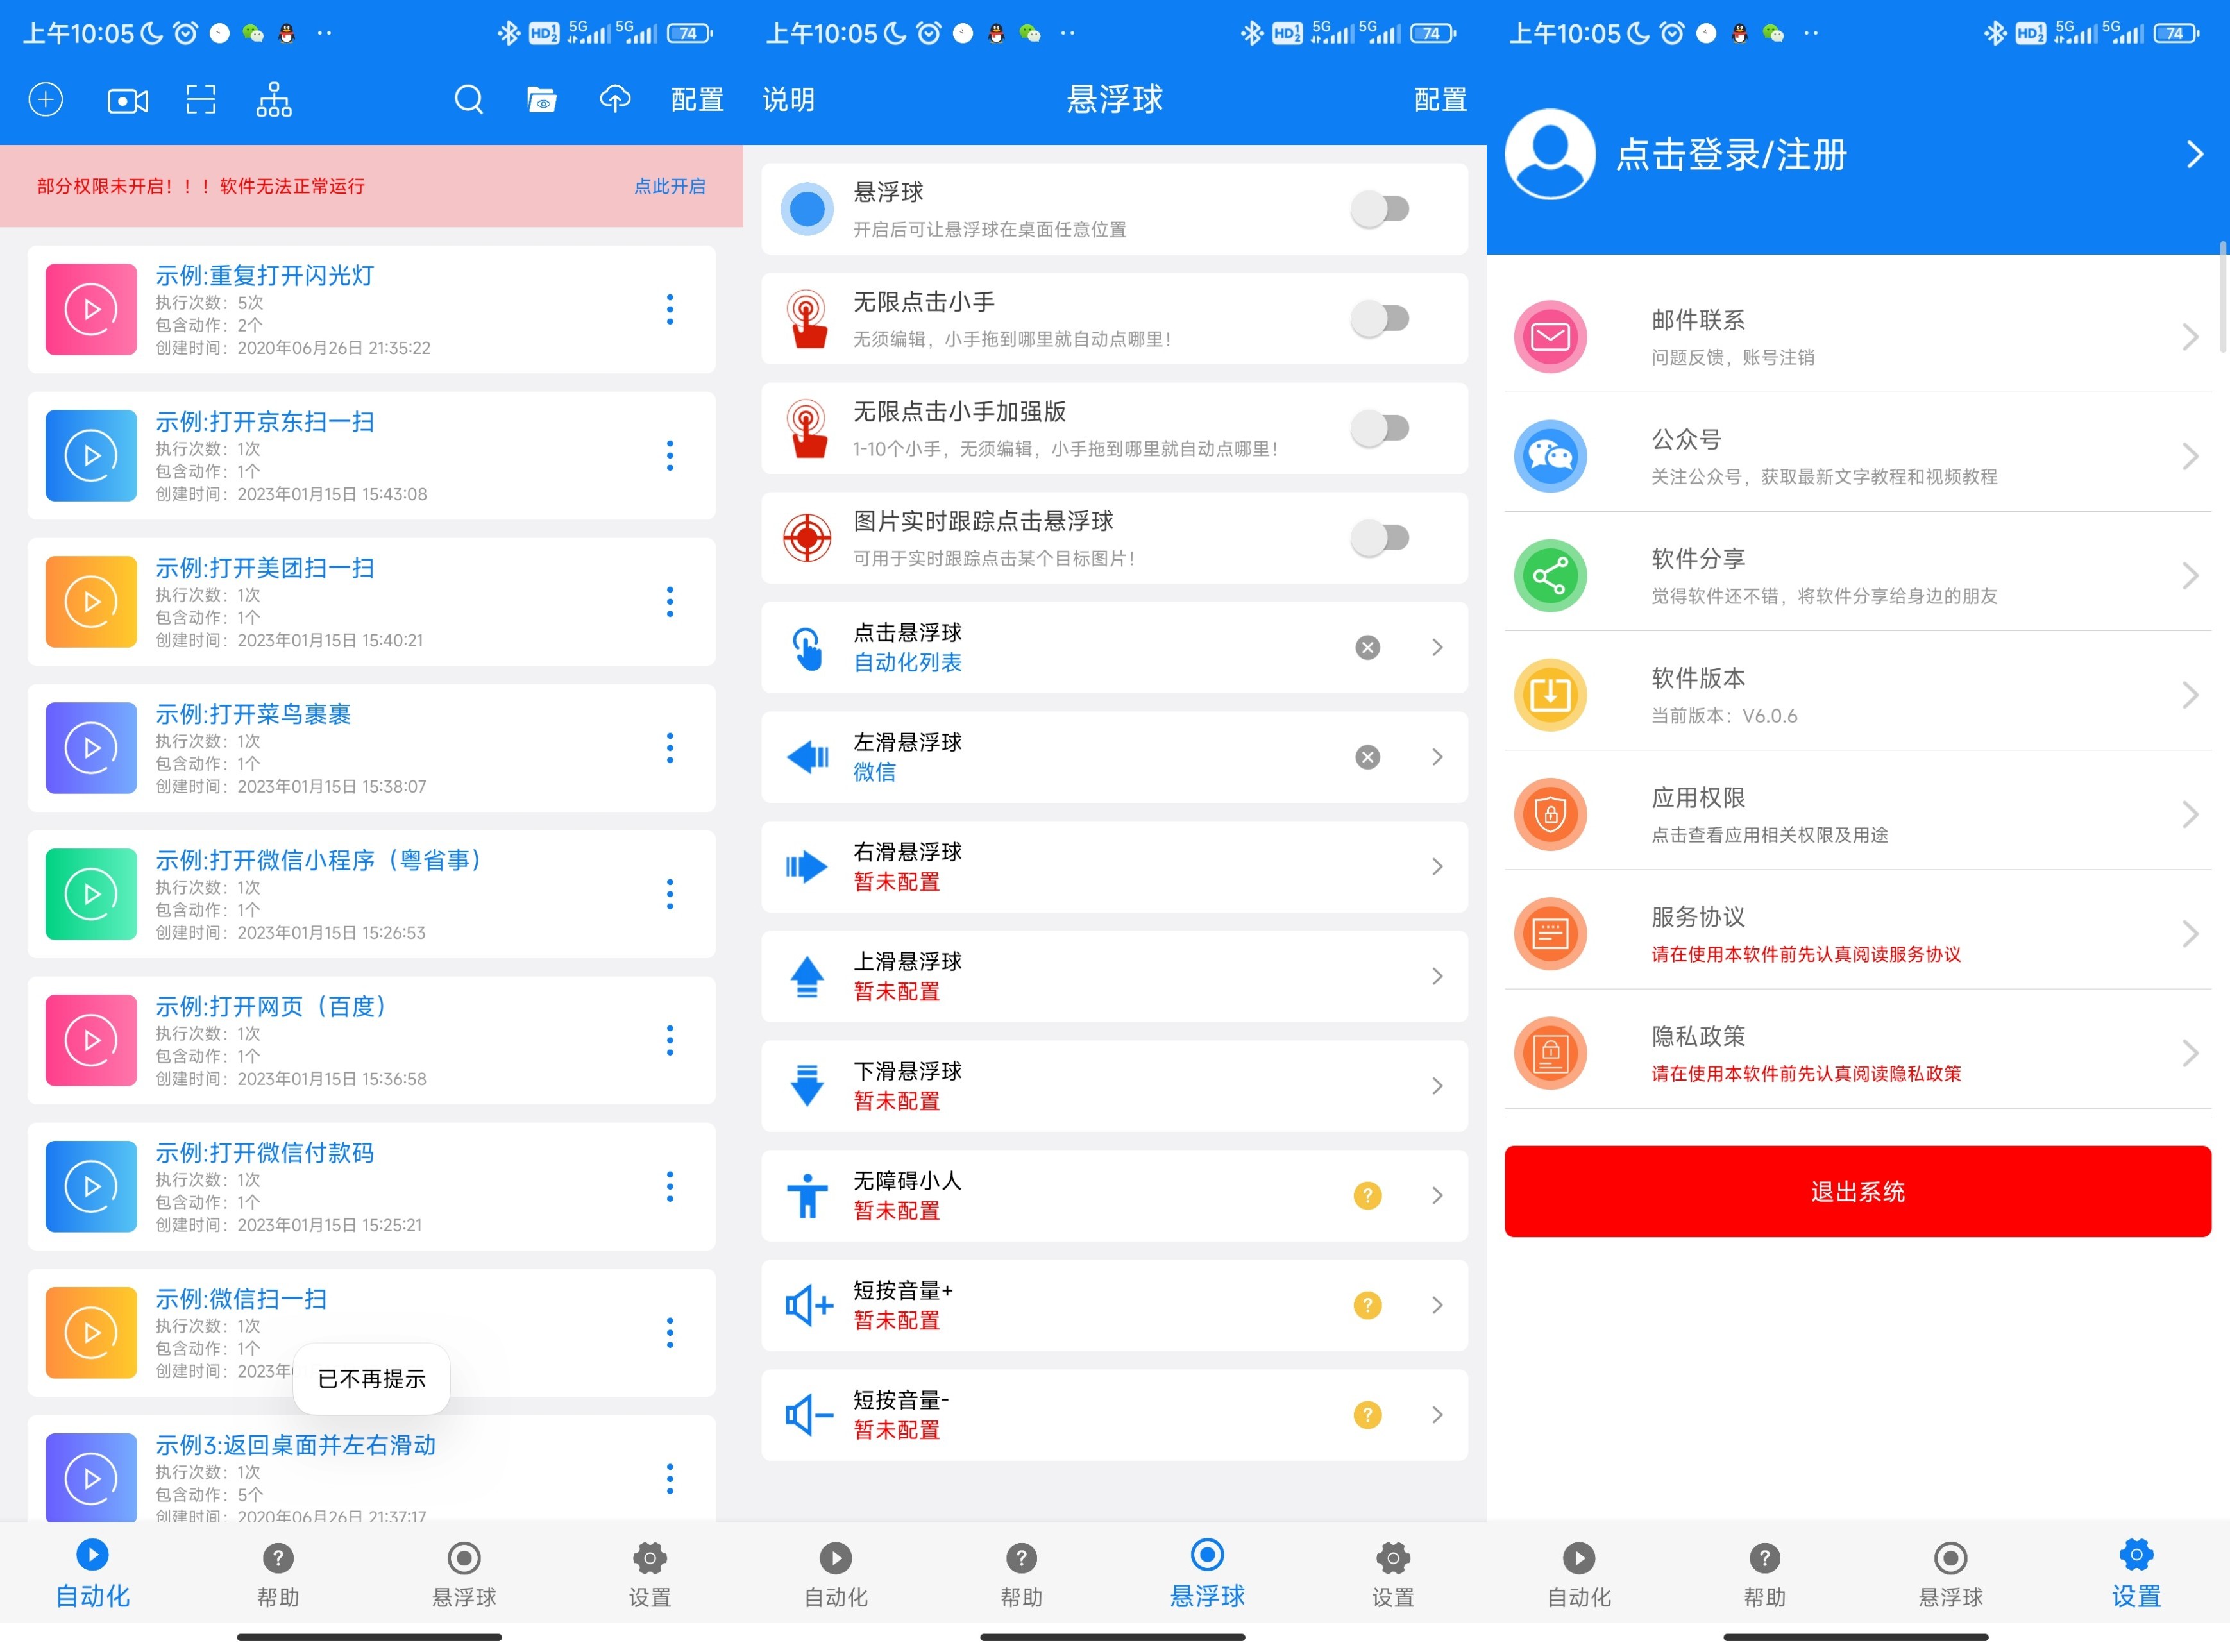
Task: Open 点击登录/注册 via its arrow
Action: click(x=2194, y=154)
